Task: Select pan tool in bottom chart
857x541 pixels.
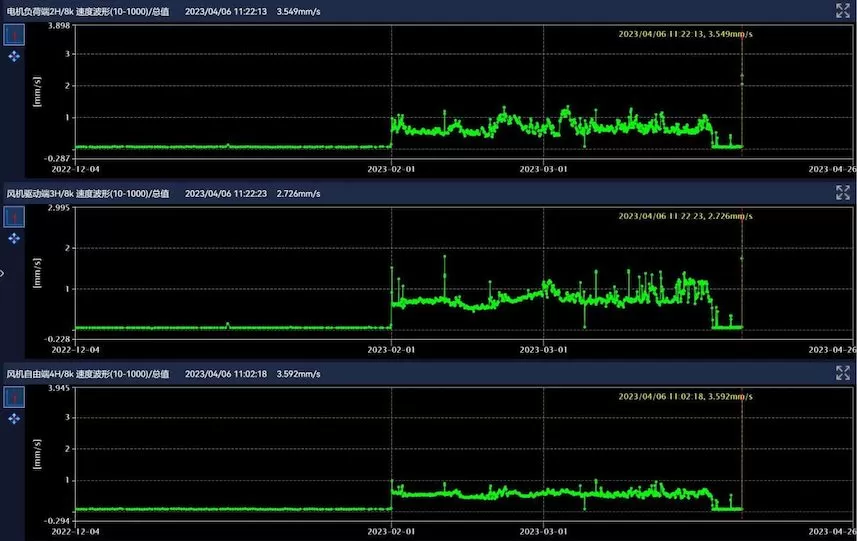Action: pos(14,420)
